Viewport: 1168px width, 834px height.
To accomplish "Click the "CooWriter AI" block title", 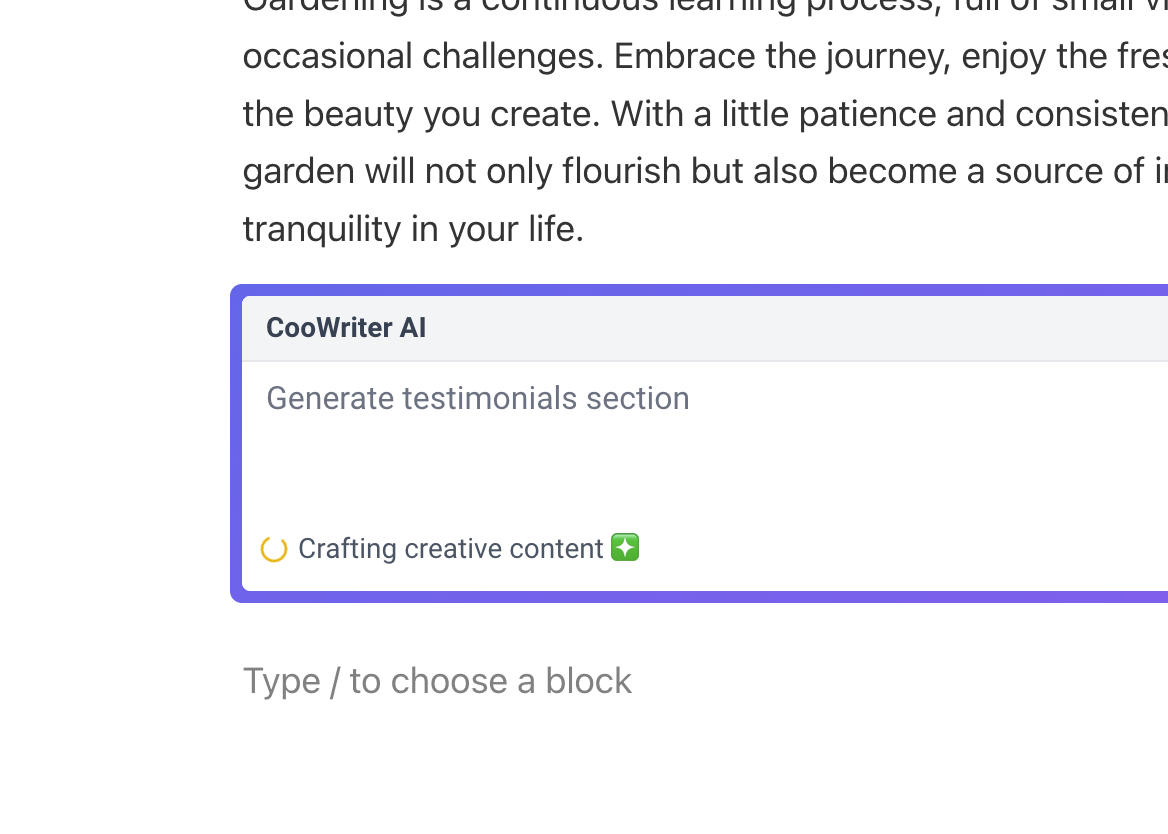I will 346,328.
